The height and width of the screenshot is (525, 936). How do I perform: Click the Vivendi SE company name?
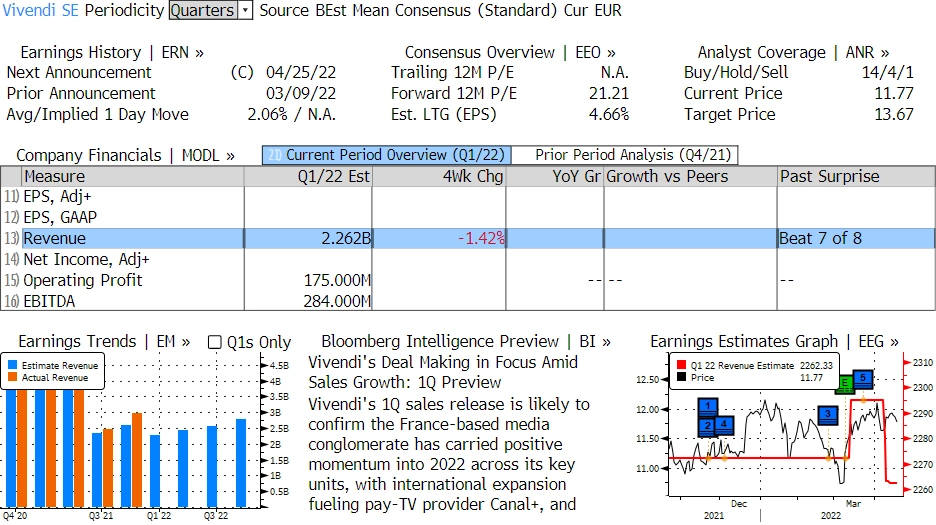[x=41, y=10]
